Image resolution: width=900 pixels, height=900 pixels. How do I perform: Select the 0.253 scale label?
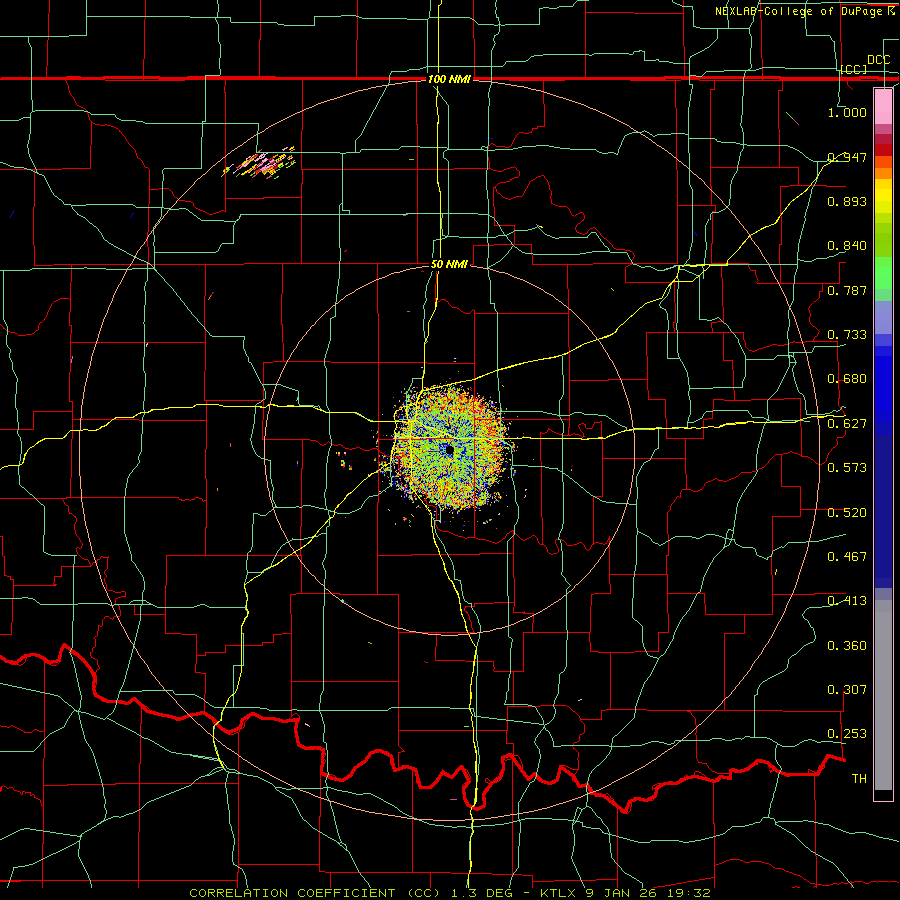[x=847, y=734]
